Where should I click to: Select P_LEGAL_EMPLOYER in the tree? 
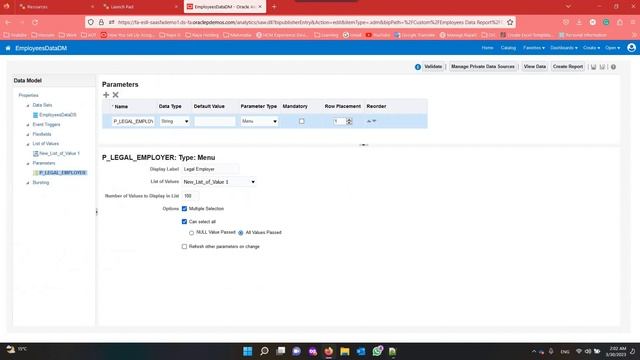coord(62,173)
